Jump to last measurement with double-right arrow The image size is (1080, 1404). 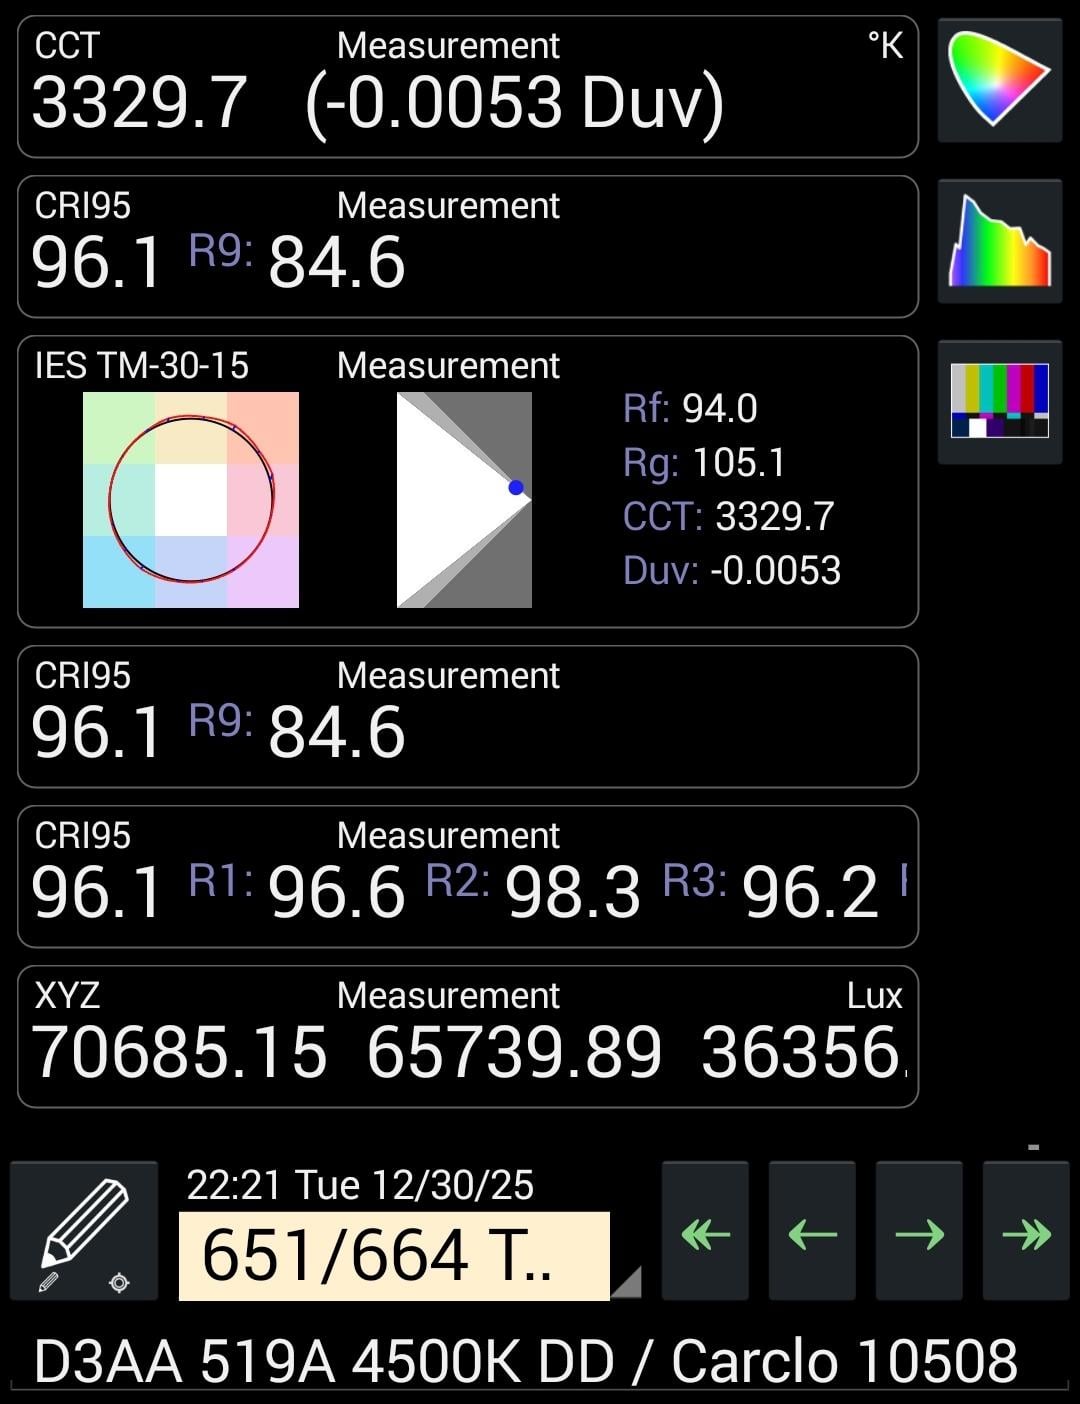tap(1026, 1234)
